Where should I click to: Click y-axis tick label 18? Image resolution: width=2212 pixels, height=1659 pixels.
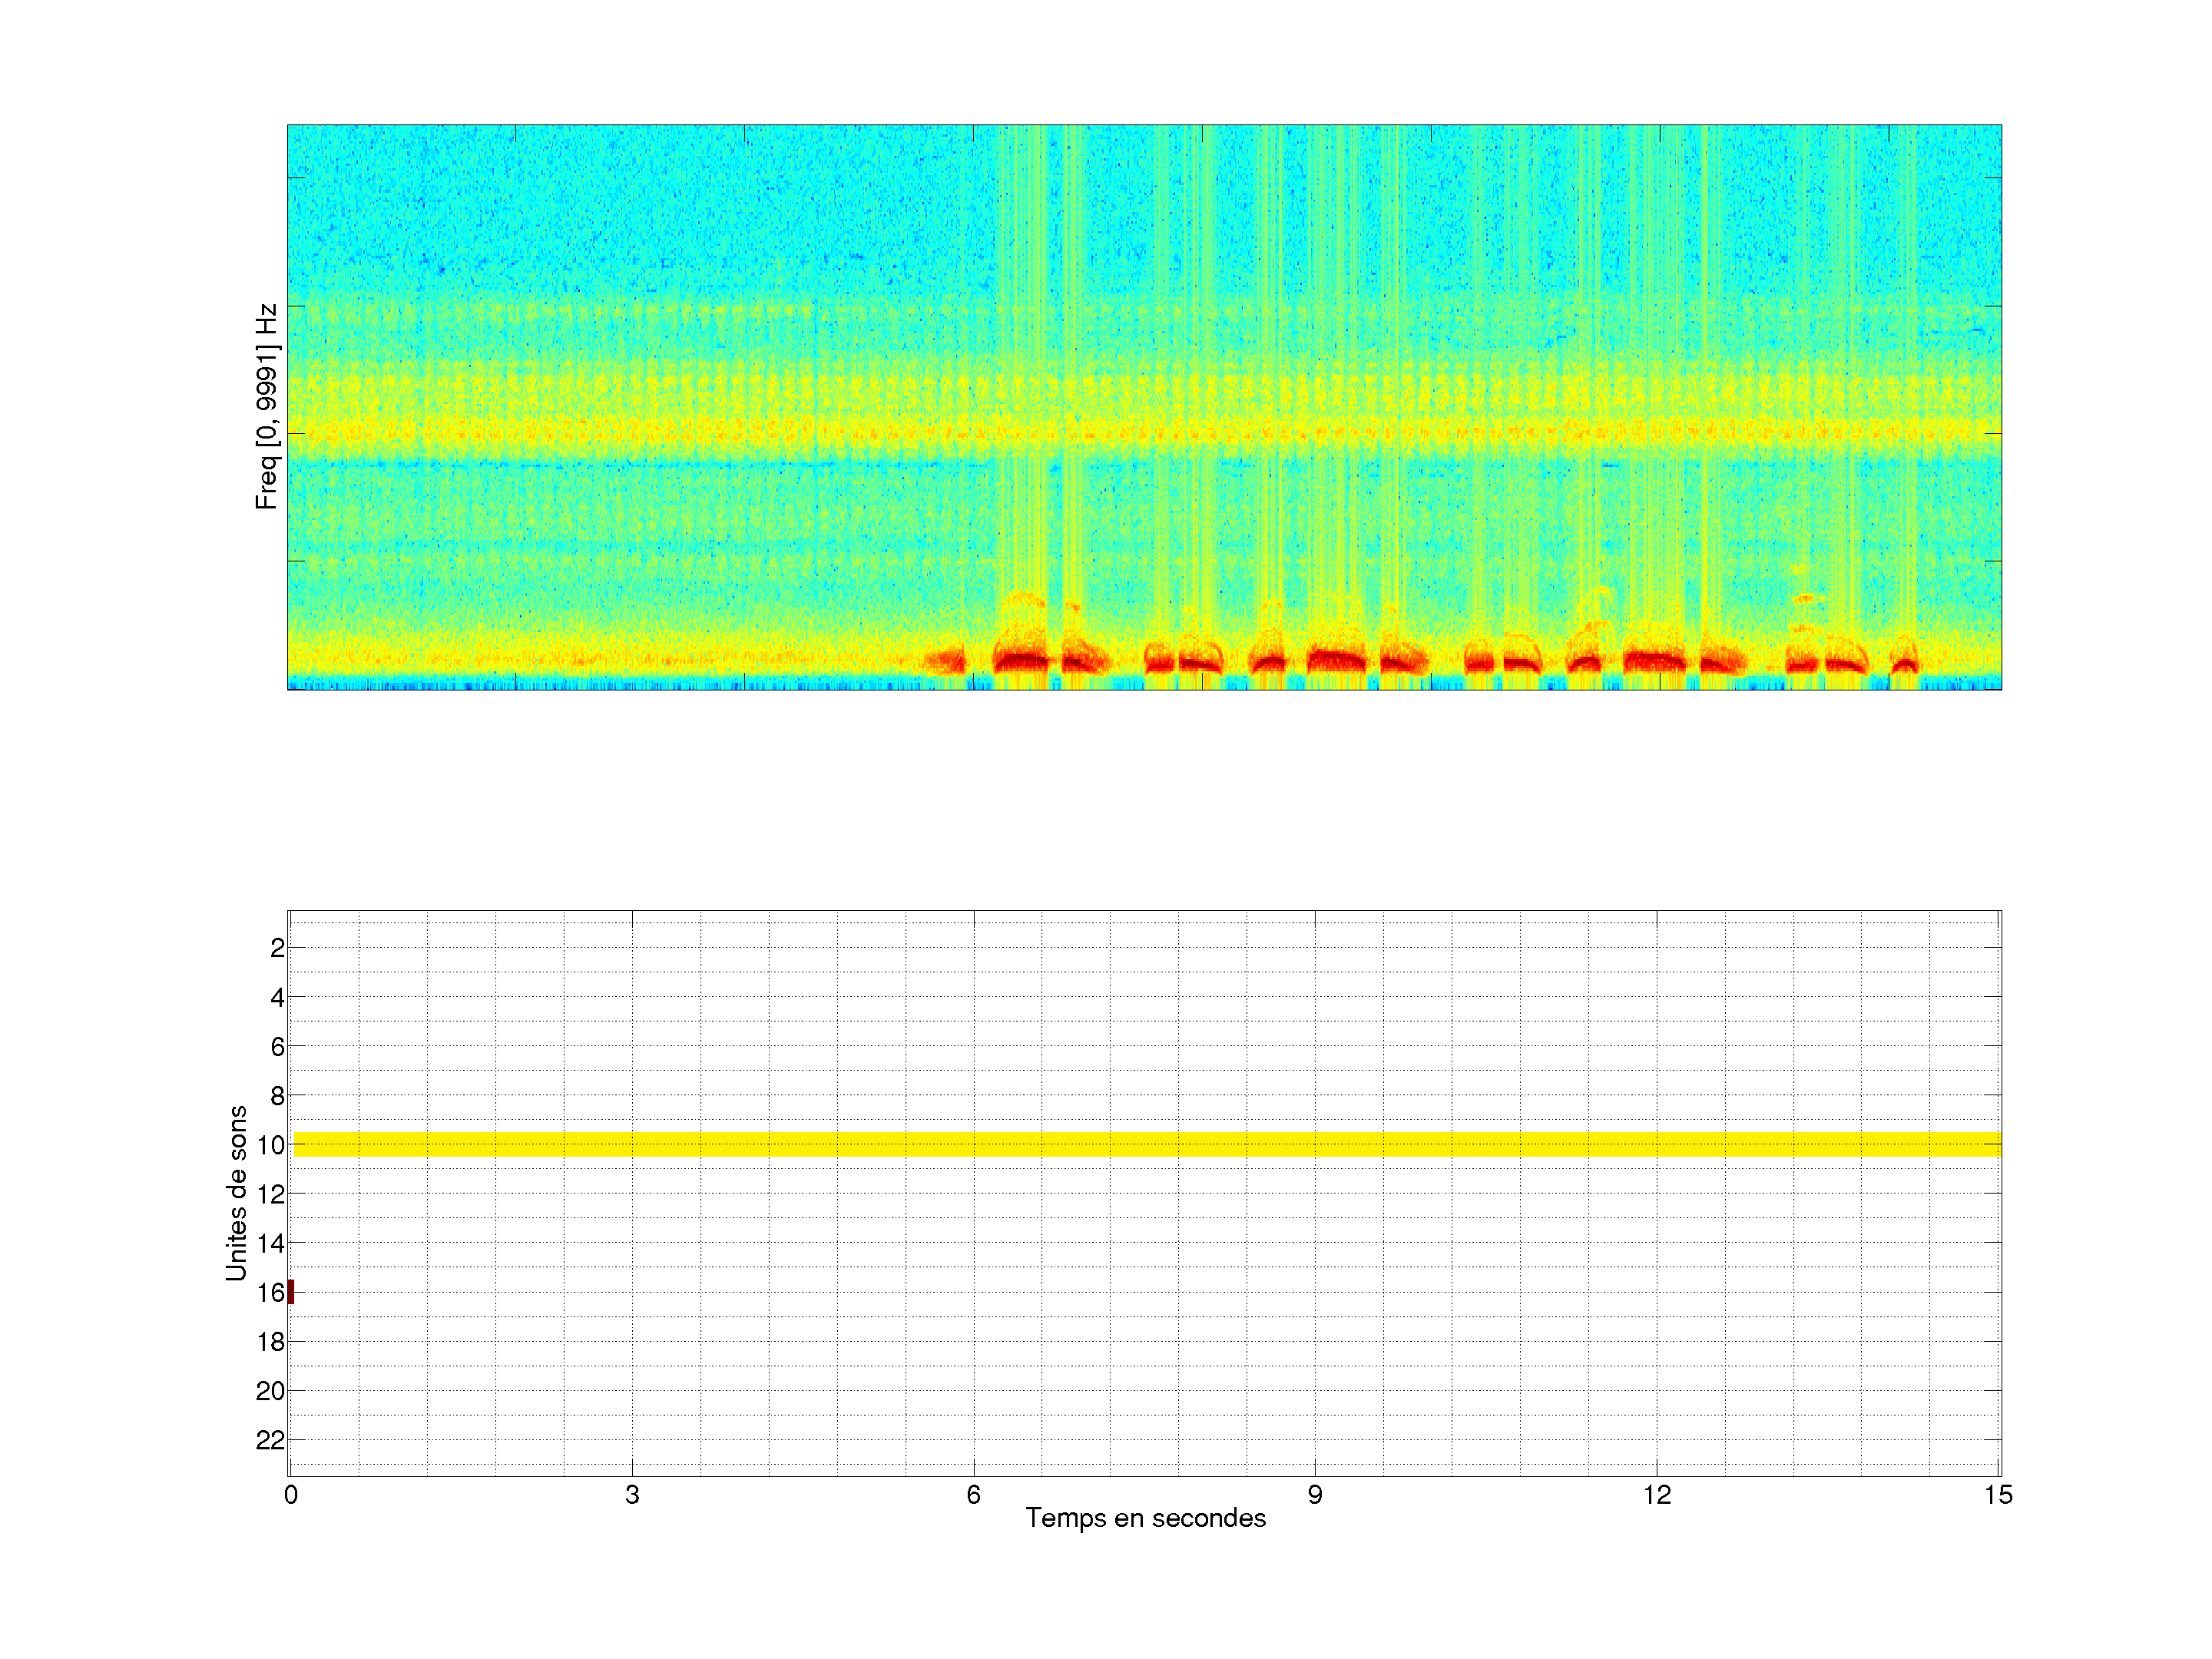tap(270, 1342)
